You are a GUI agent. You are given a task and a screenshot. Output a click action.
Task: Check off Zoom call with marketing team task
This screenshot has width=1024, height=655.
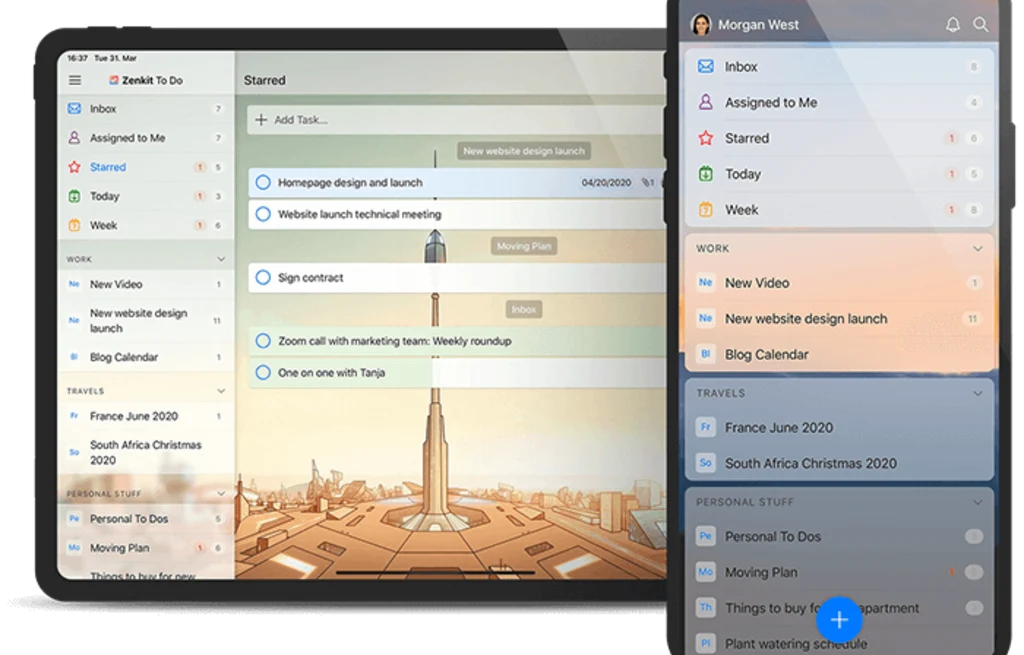coord(263,341)
